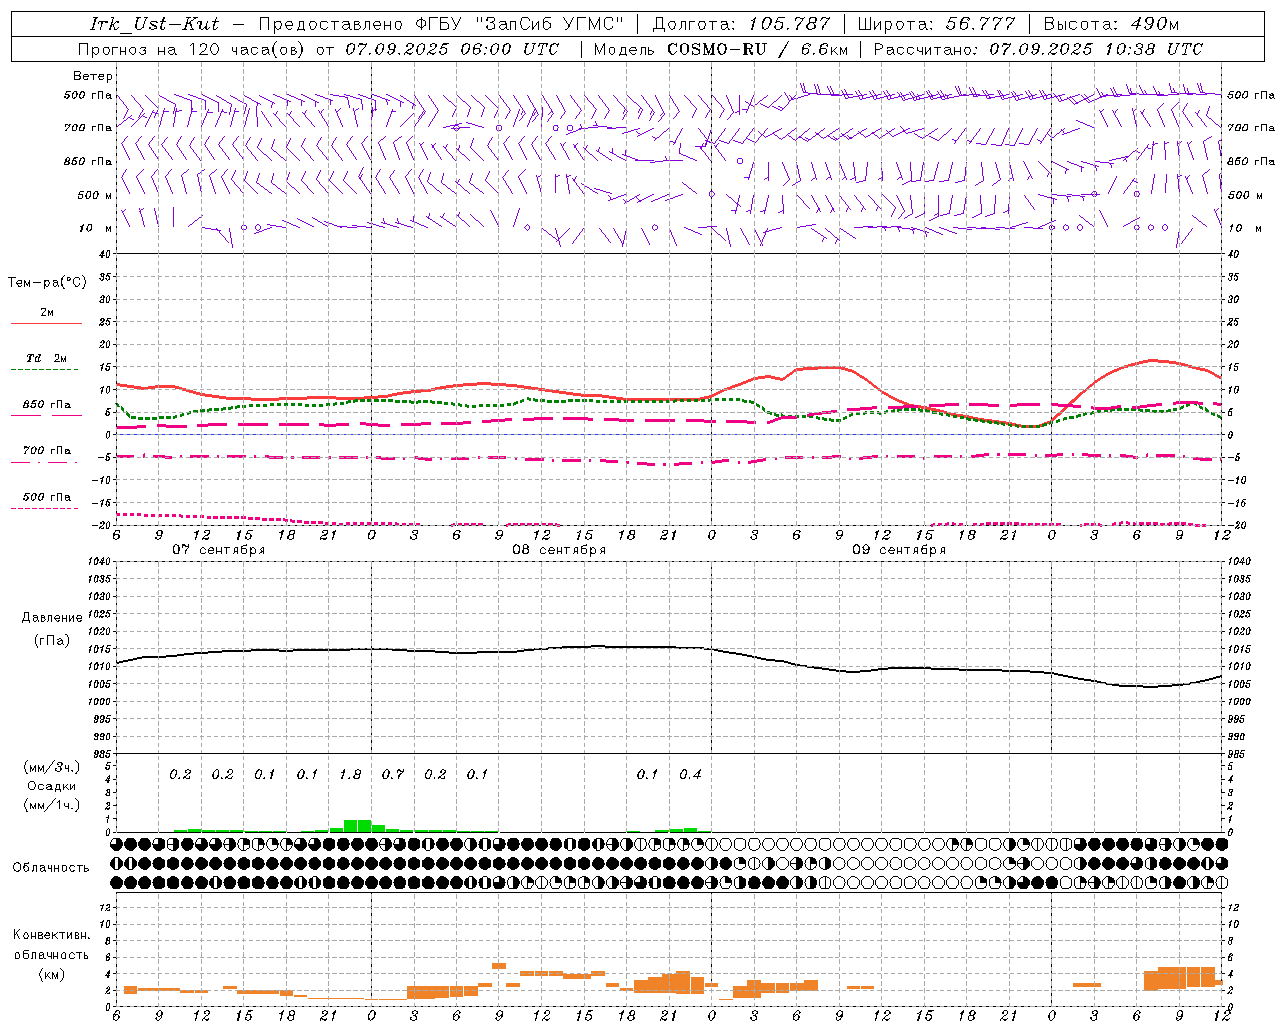
Task: Click the "700 гПа" temperature legend label
Action: pyautogui.click(x=47, y=451)
